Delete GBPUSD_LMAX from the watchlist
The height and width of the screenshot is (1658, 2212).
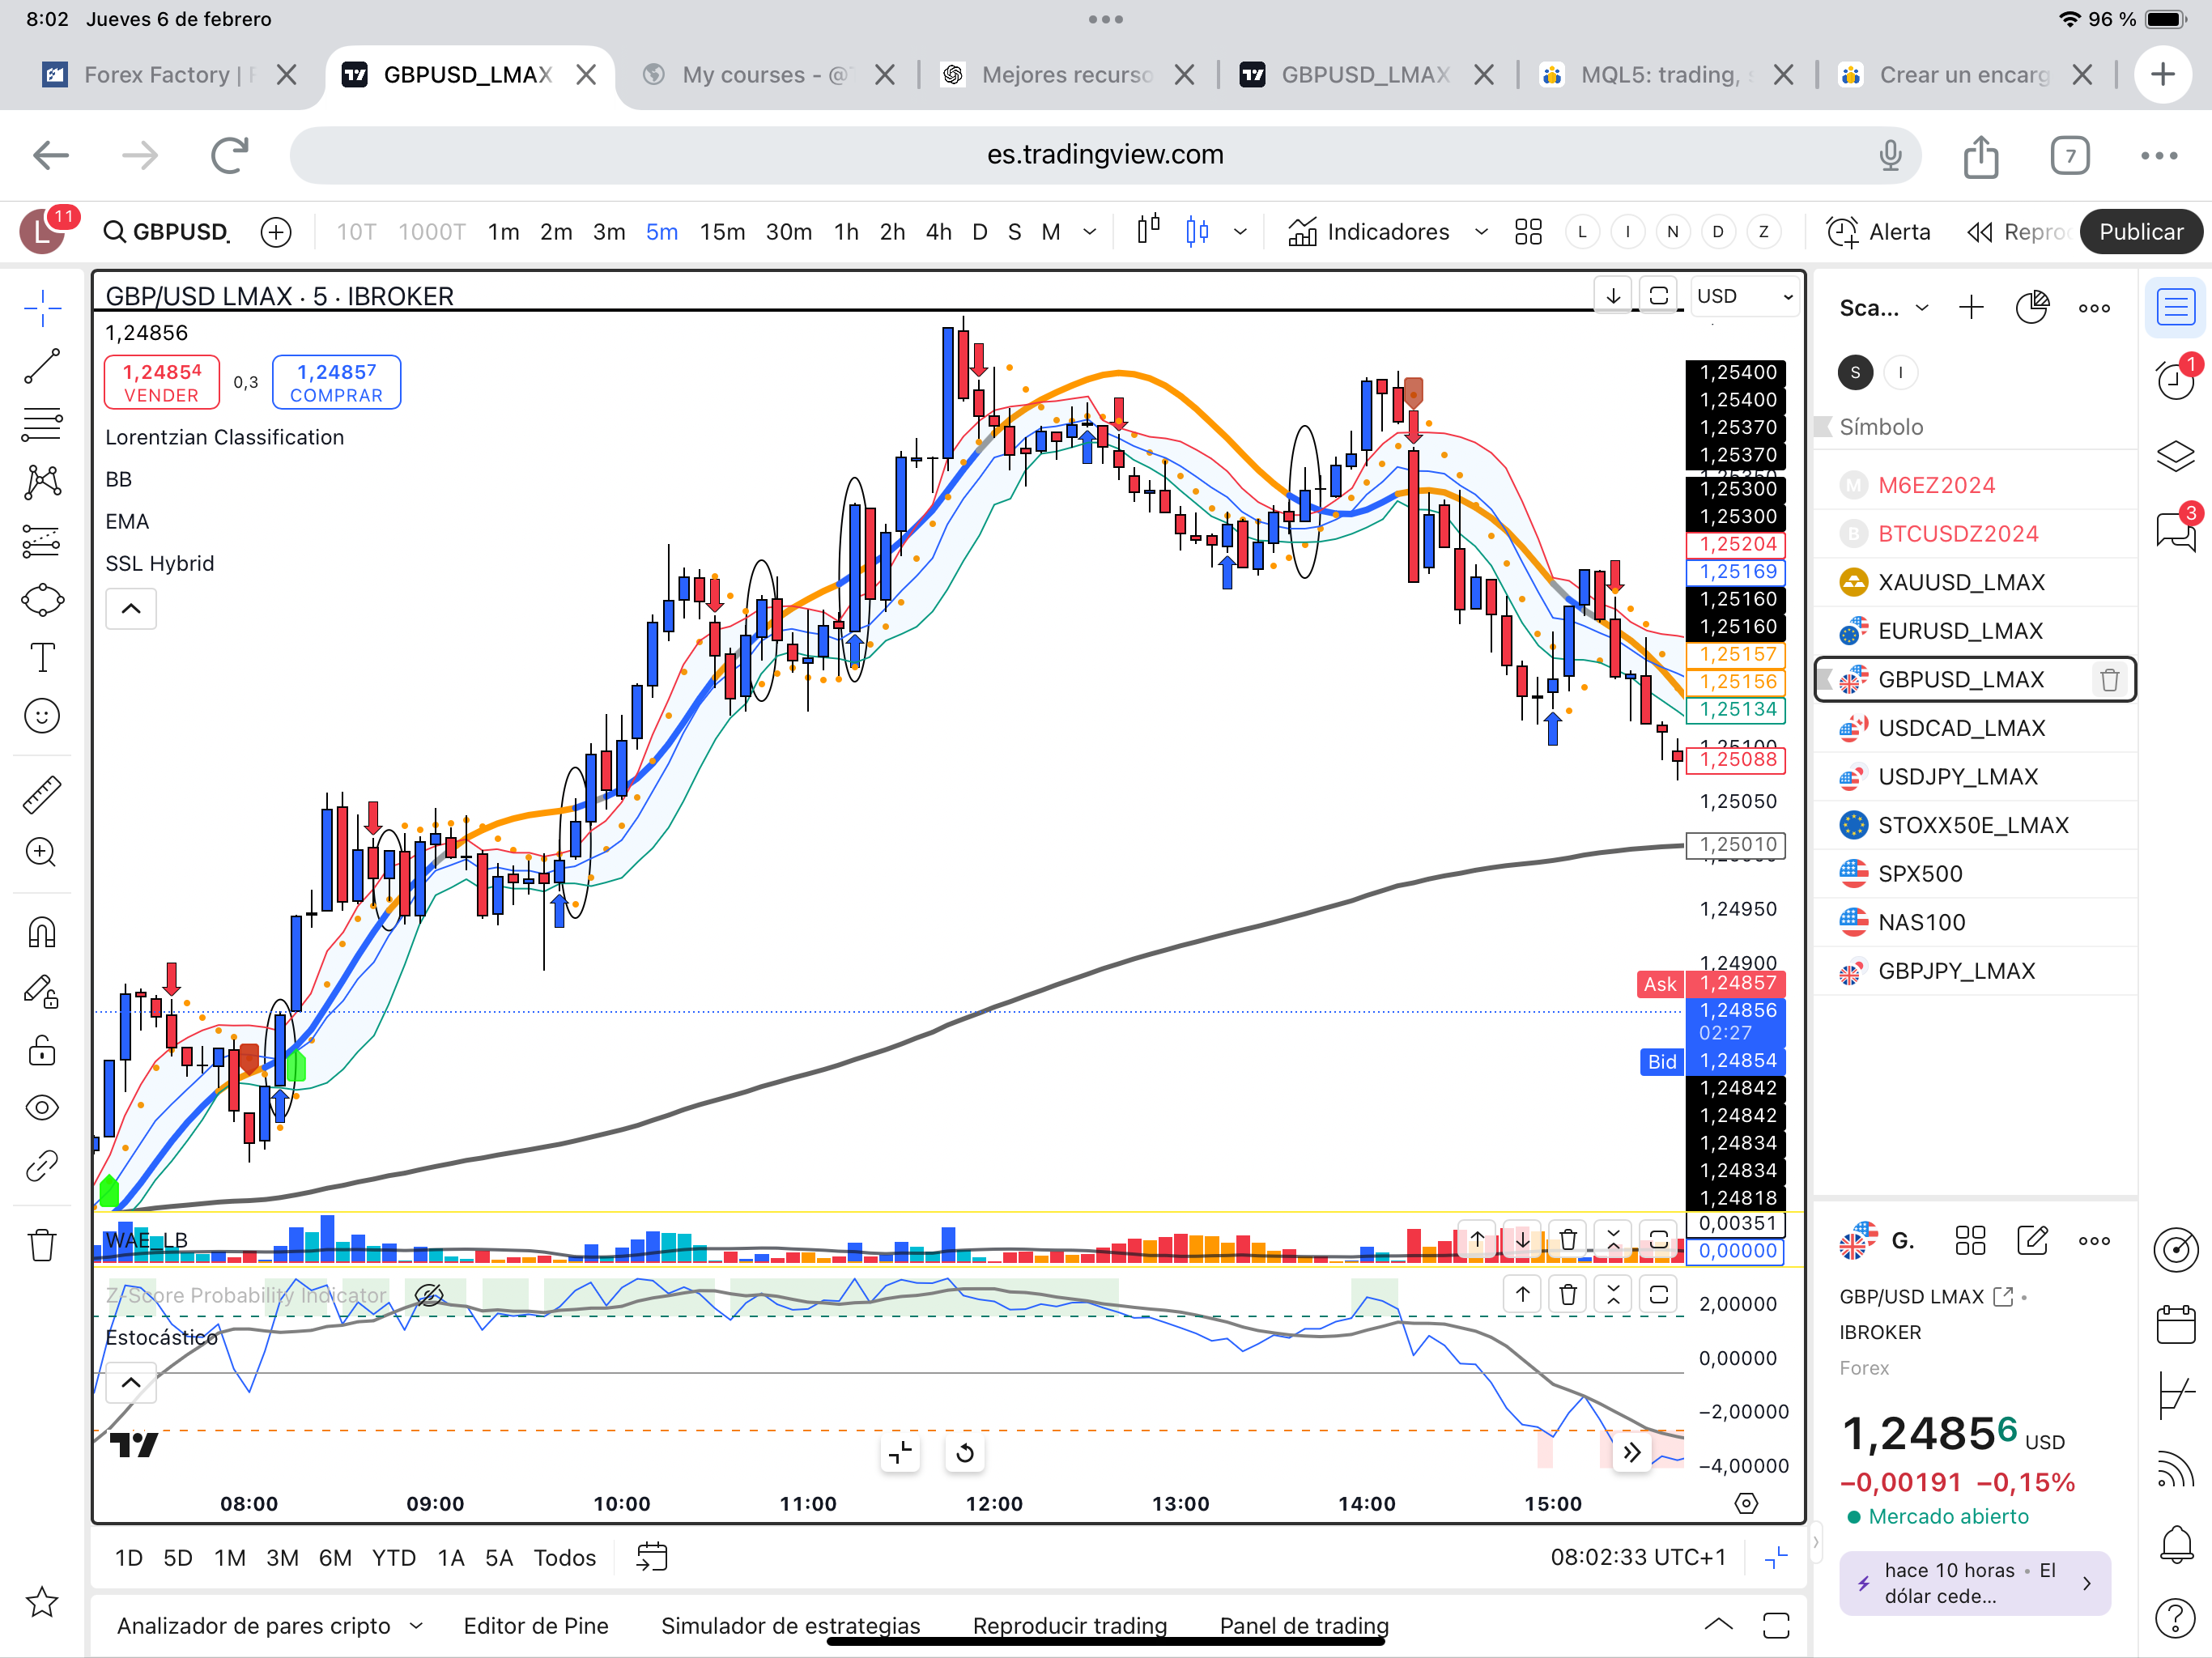pyautogui.click(x=2109, y=680)
